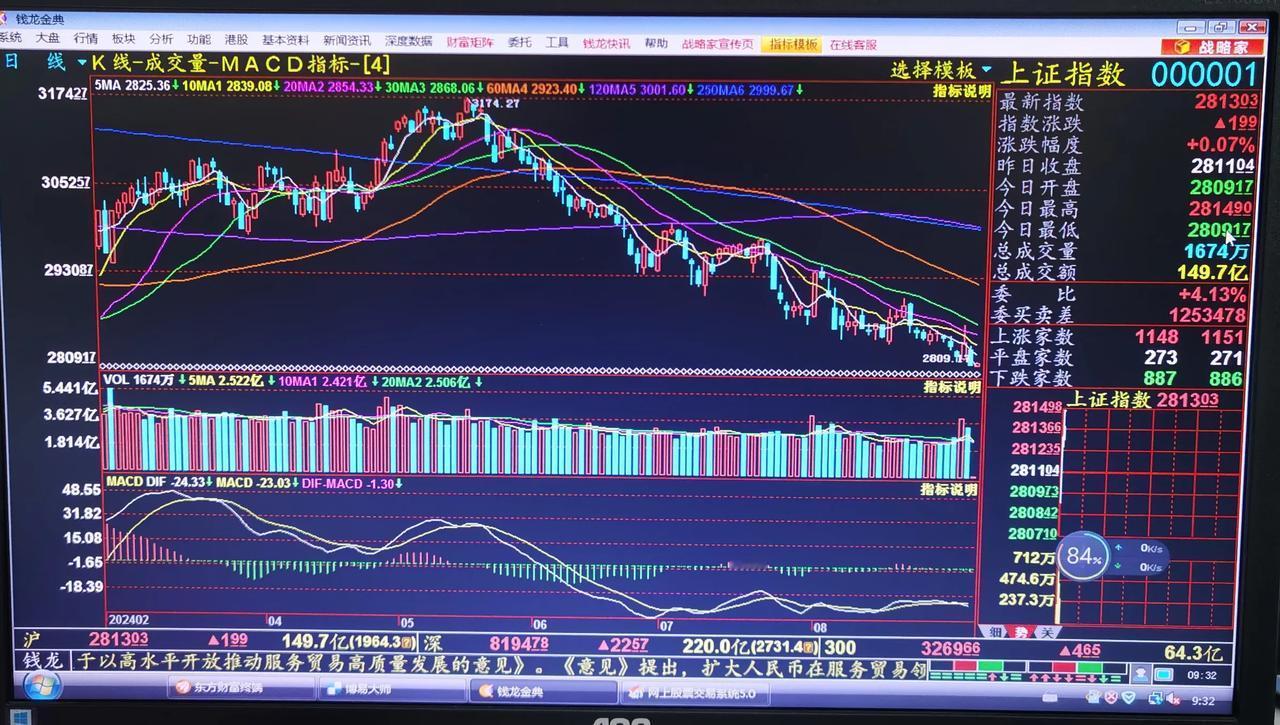Viewport: 1280px width, 725px height.
Task: Open the 新闻资讯 menu
Action: point(347,40)
